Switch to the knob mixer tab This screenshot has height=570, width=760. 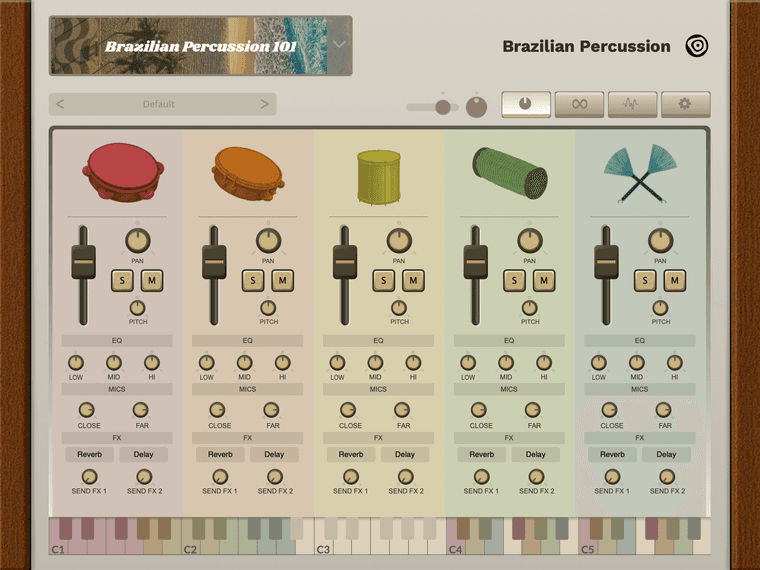526,104
